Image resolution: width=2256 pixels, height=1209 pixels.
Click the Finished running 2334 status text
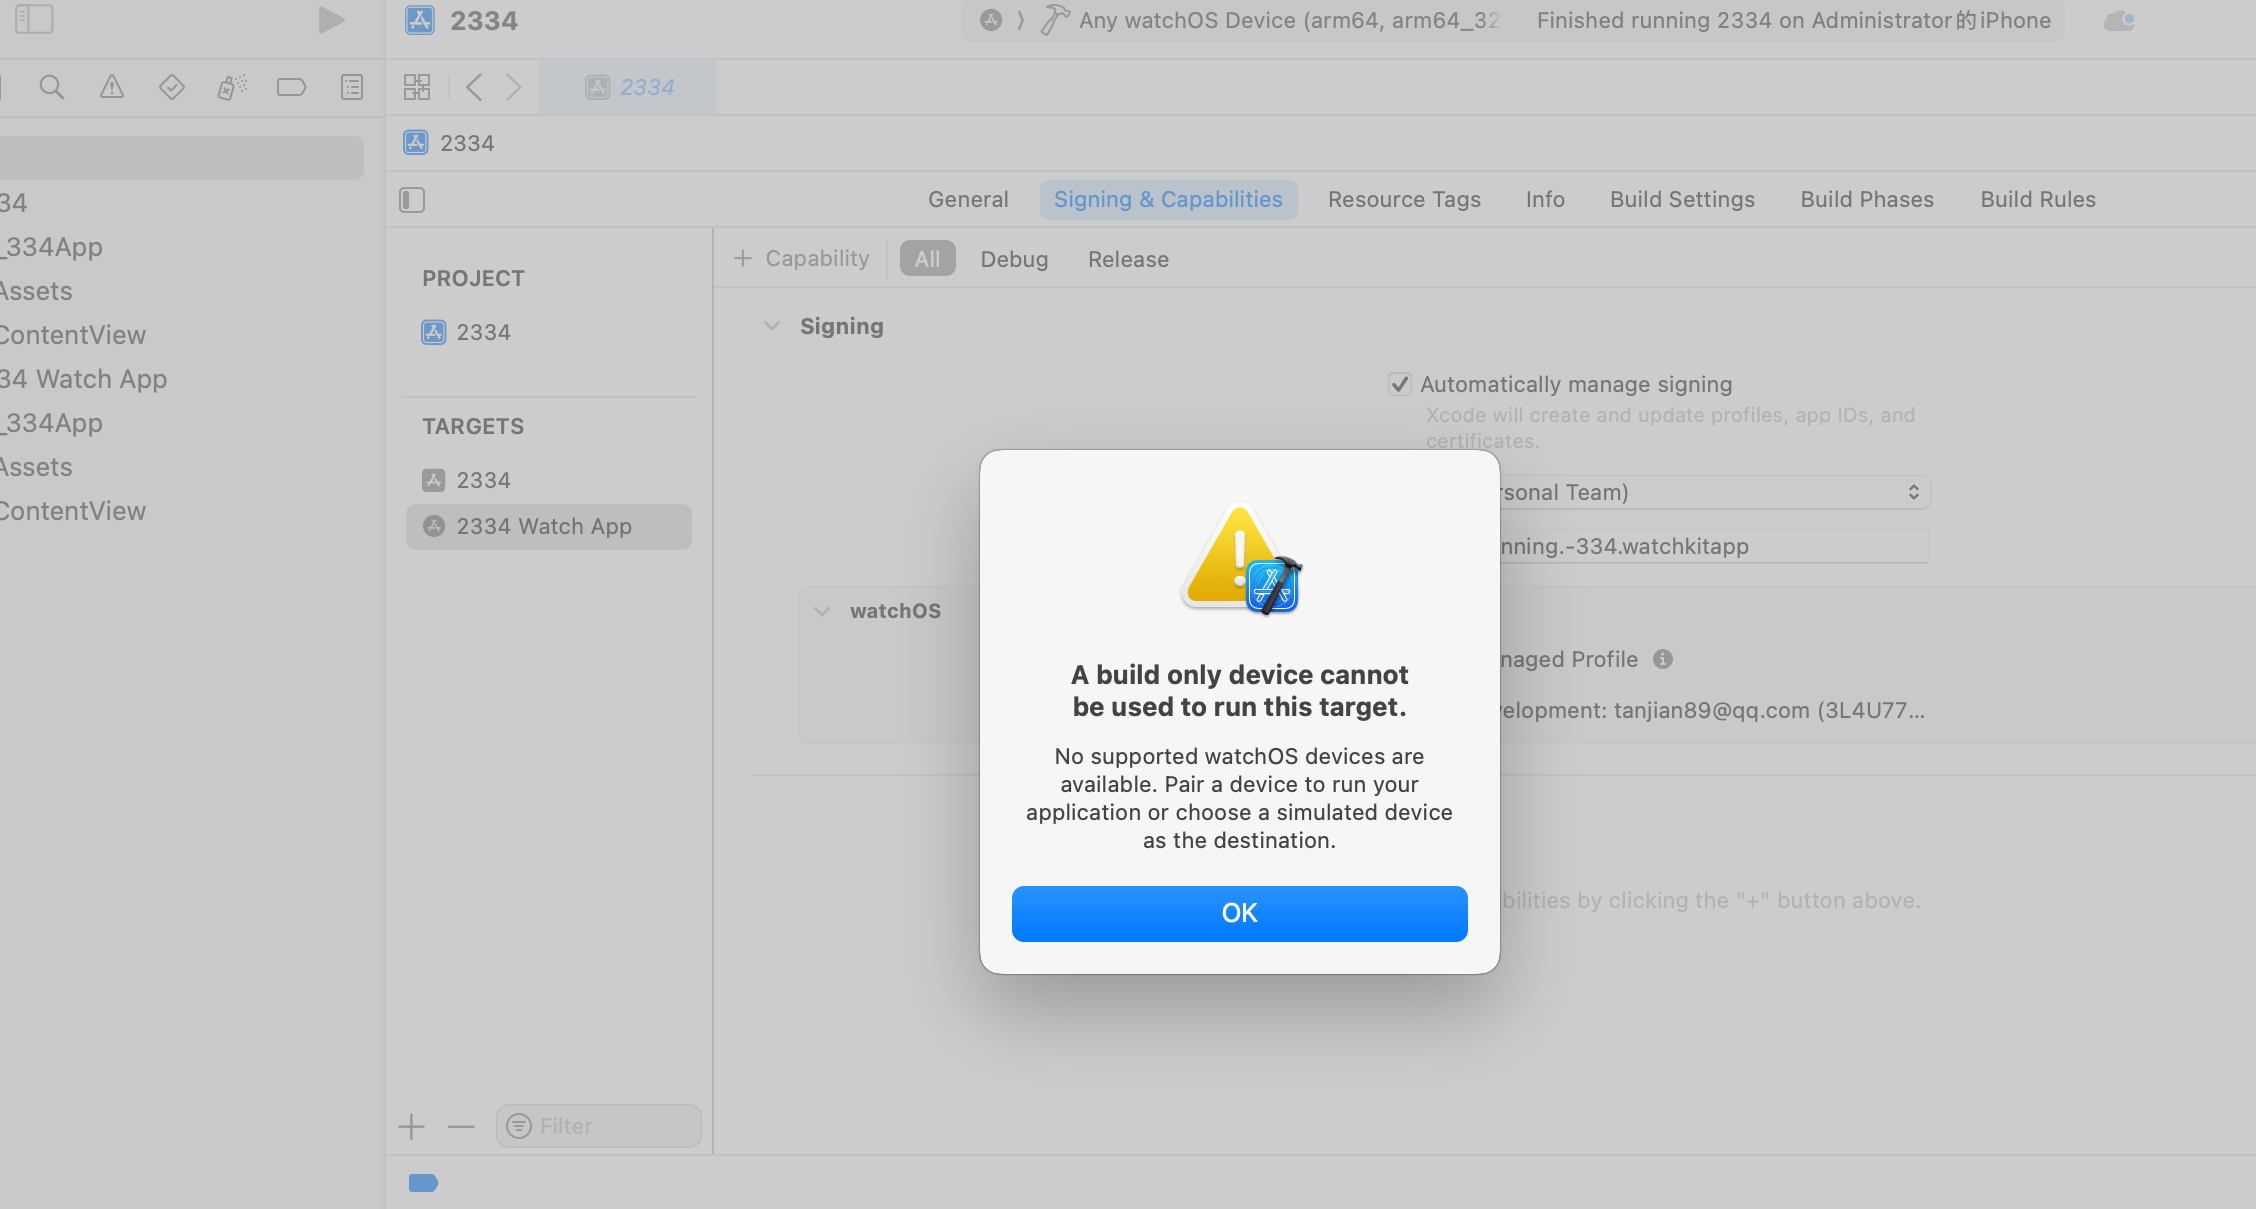click(1793, 20)
